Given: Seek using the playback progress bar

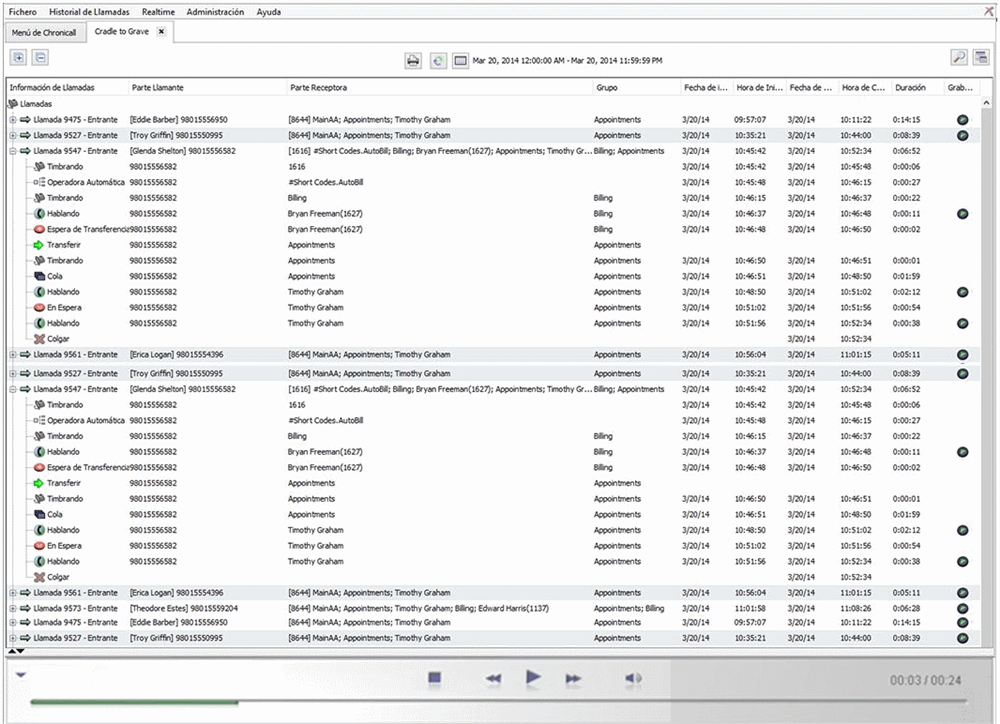Looking at the screenshot, I should (x=498, y=702).
